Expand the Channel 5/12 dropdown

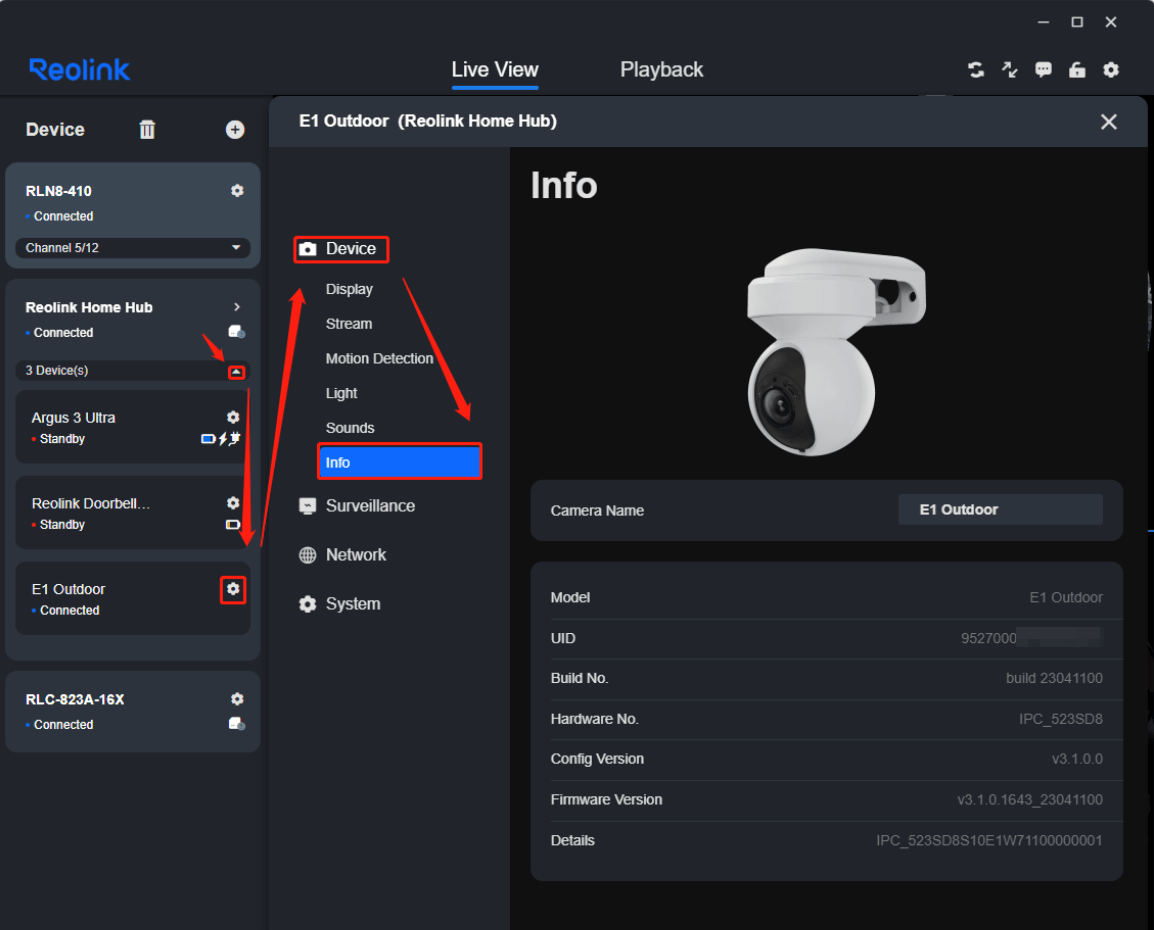132,248
